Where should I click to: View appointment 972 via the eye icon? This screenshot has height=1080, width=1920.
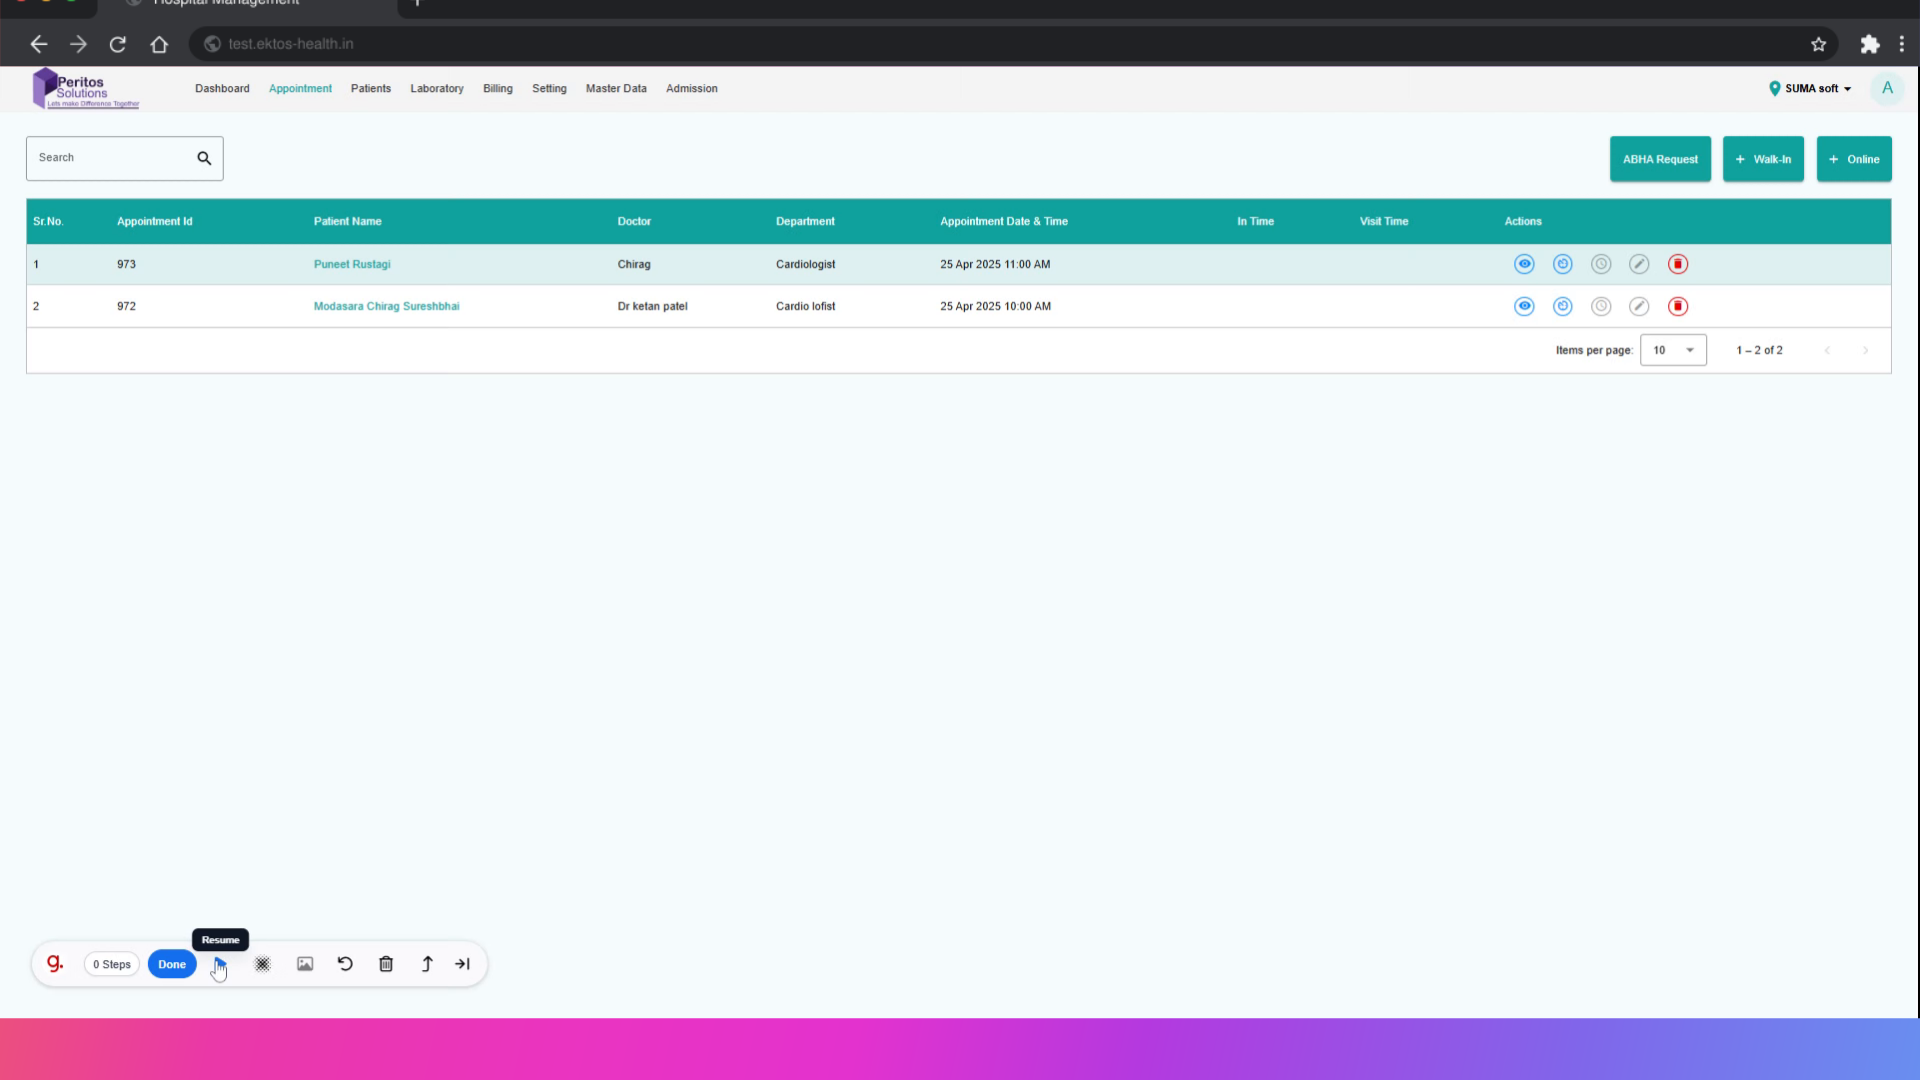coord(1523,306)
